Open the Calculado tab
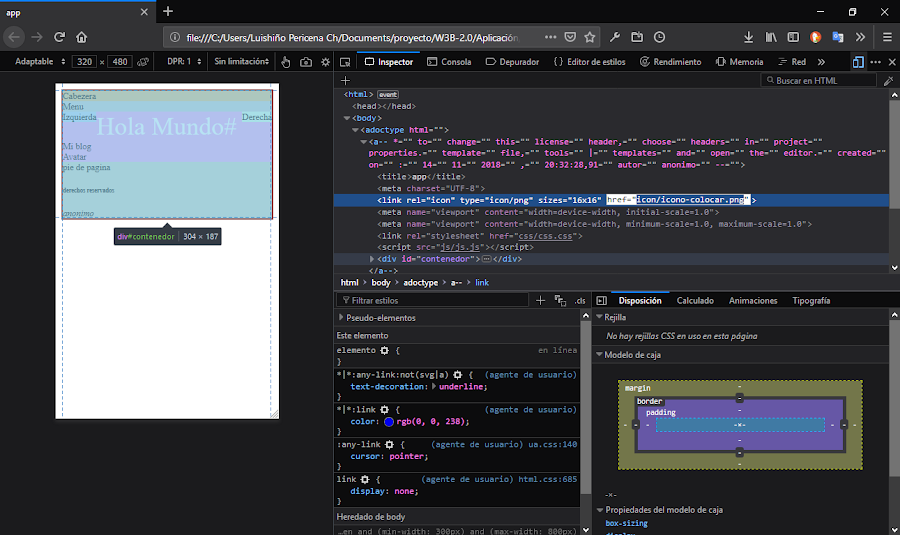Image resolution: width=900 pixels, height=535 pixels. (695, 300)
